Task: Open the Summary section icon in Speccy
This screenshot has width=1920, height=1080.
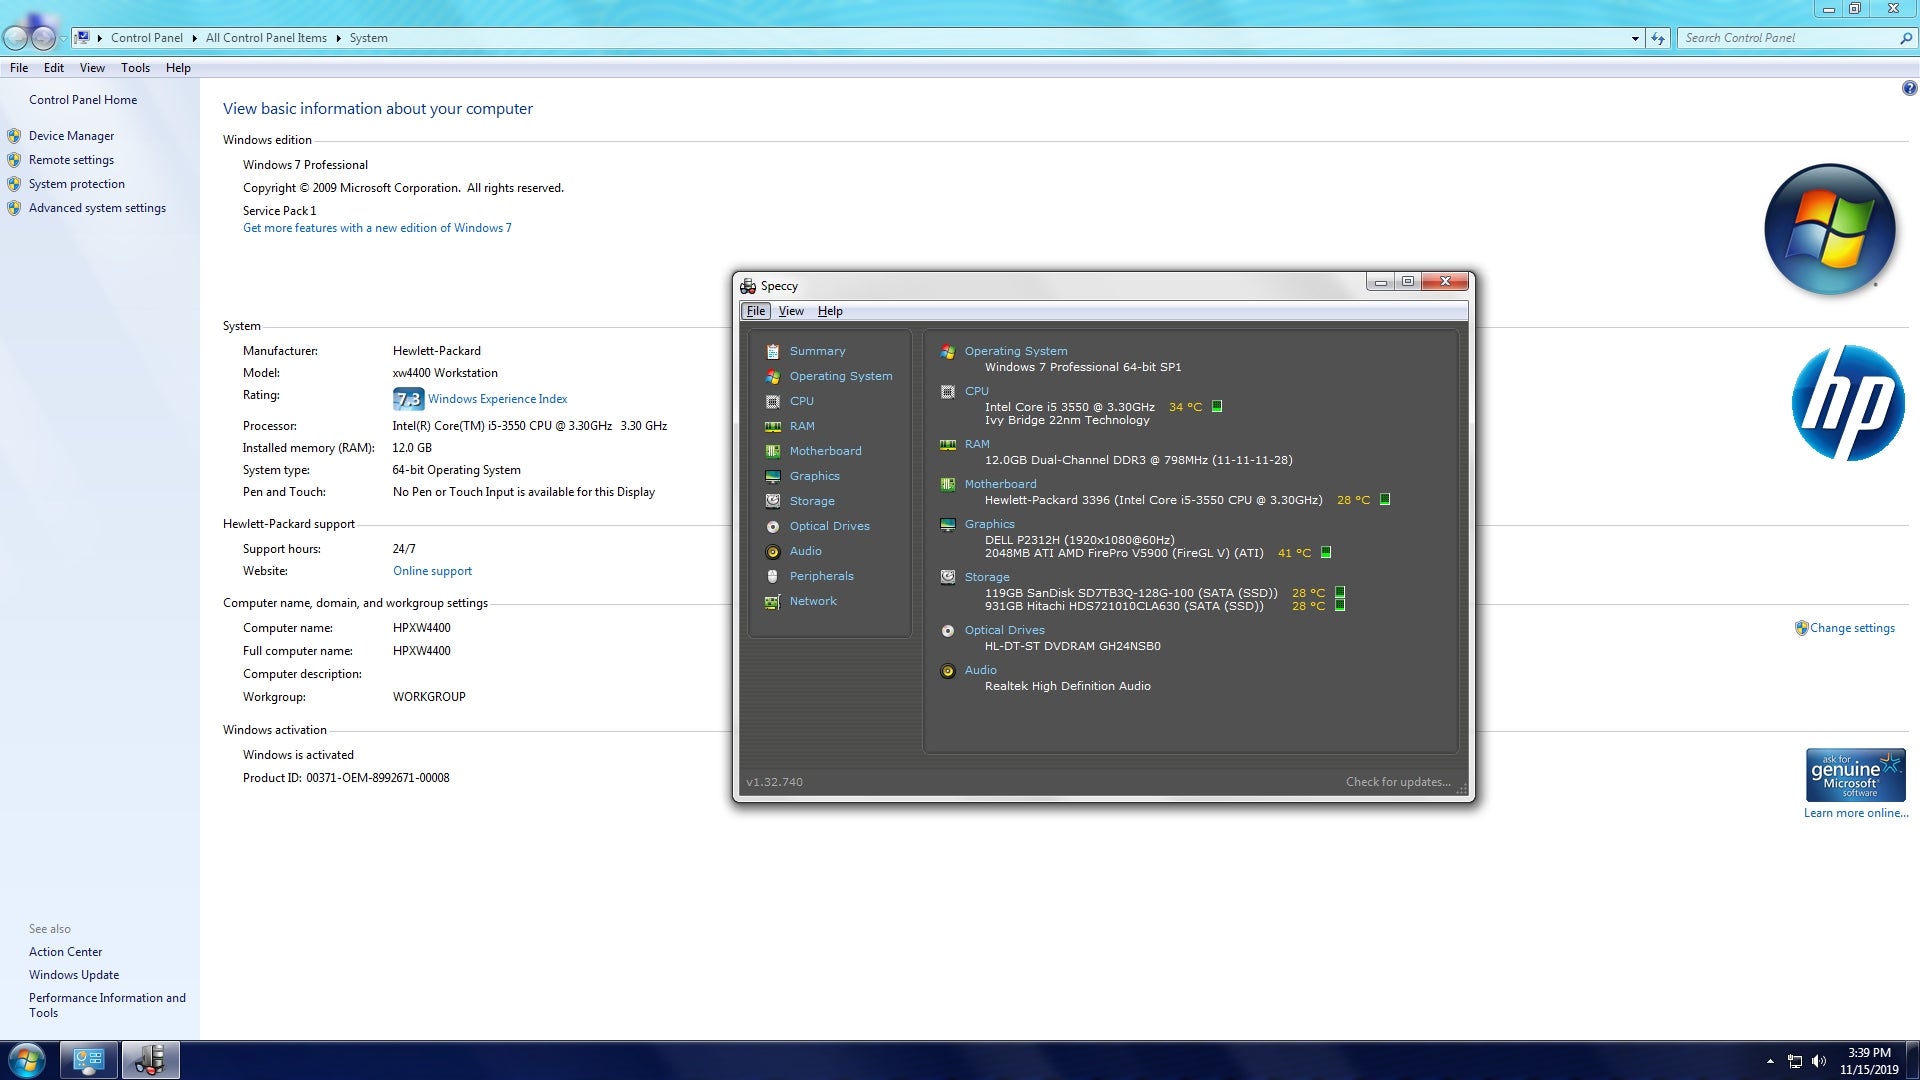Action: pyautogui.click(x=773, y=351)
